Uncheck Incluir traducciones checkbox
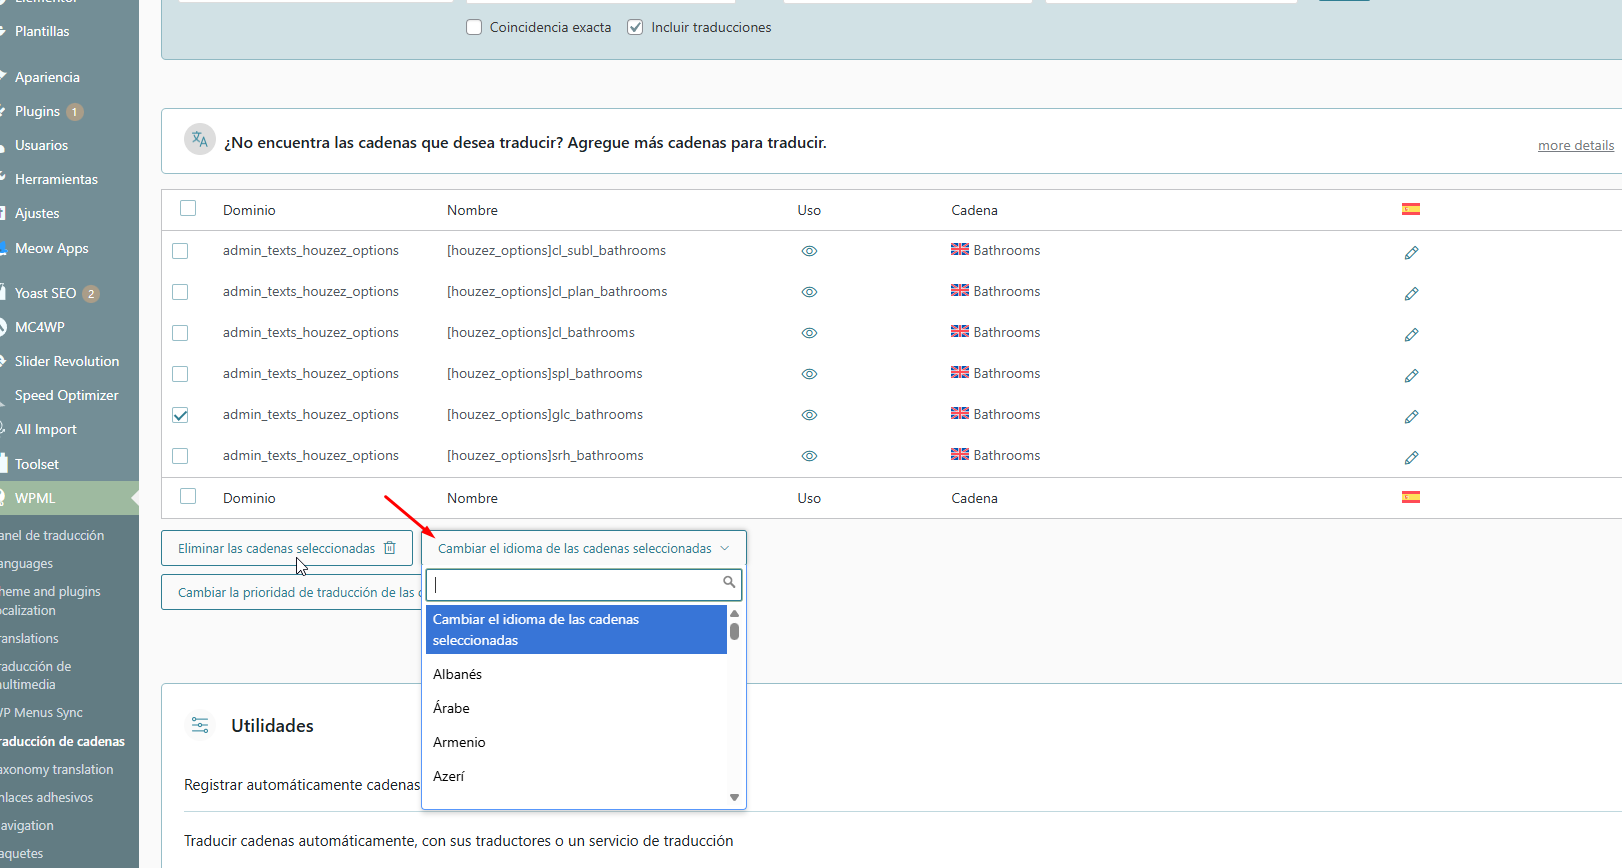1622x868 pixels. coord(635,27)
